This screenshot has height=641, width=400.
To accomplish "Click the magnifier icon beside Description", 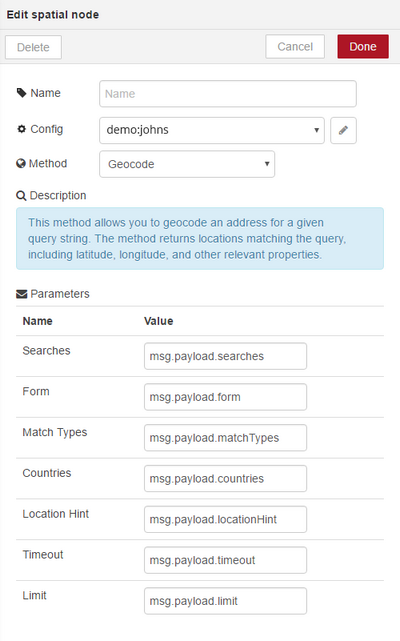I will 21,196.
